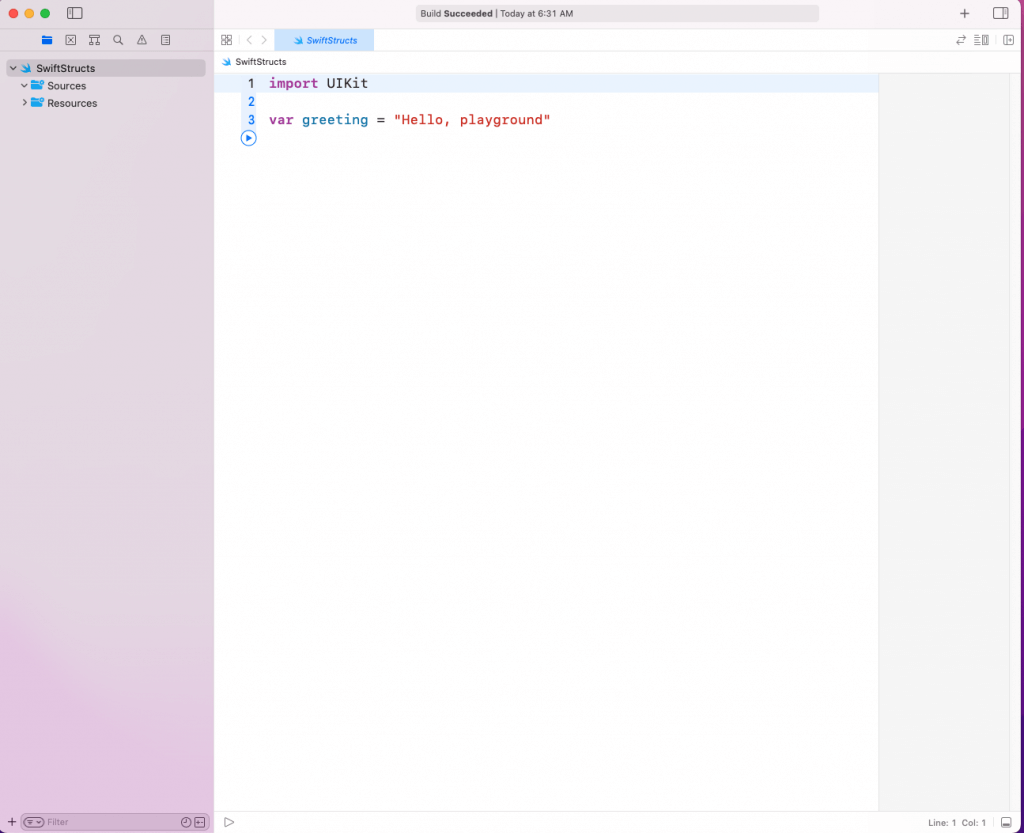Open the editor options grid icon
Screen dimensions: 1024x833
click(x=227, y=40)
